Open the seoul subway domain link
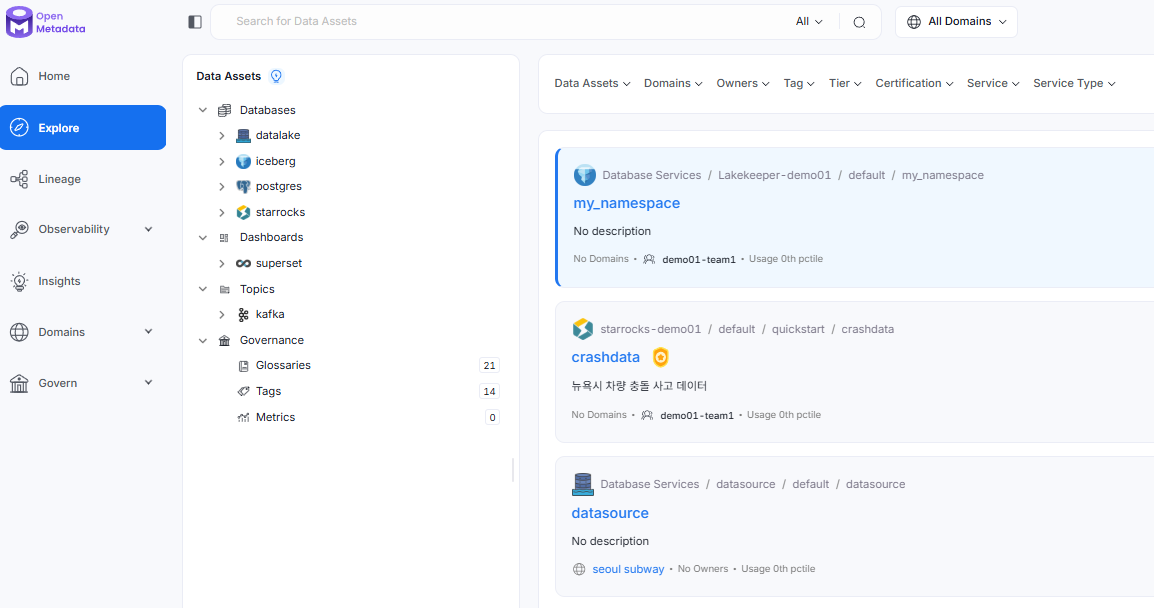This screenshot has height=608, width=1154. click(x=628, y=569)
